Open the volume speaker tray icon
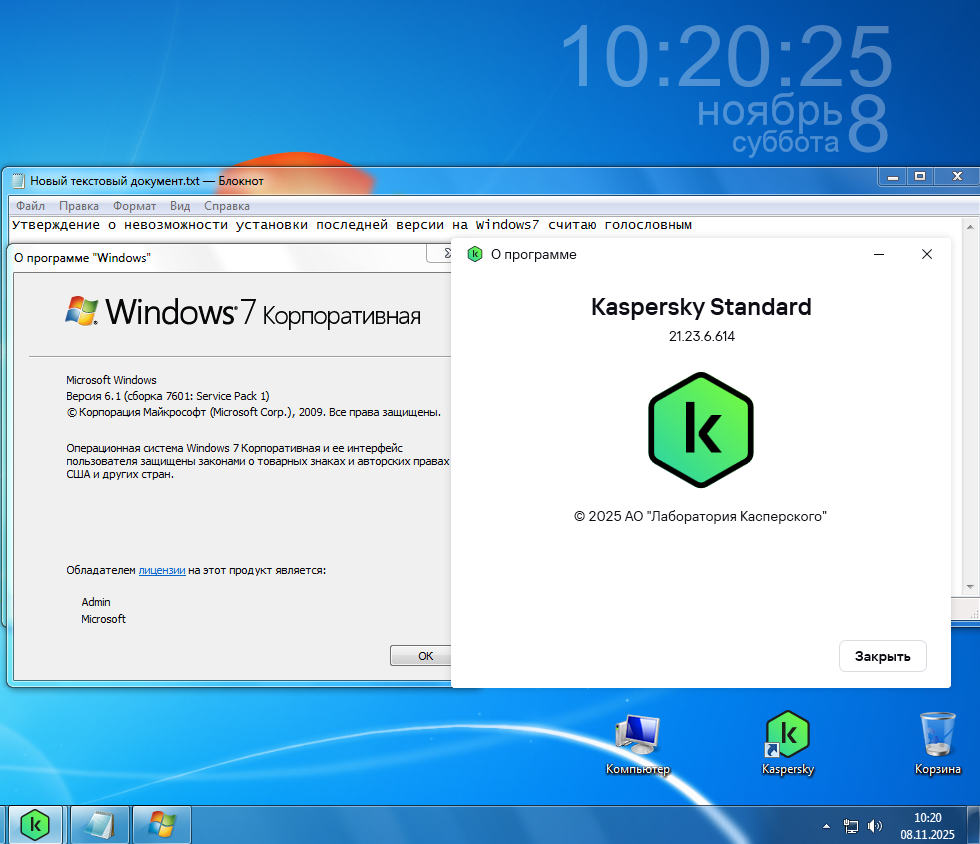 (x=874, y=826)
